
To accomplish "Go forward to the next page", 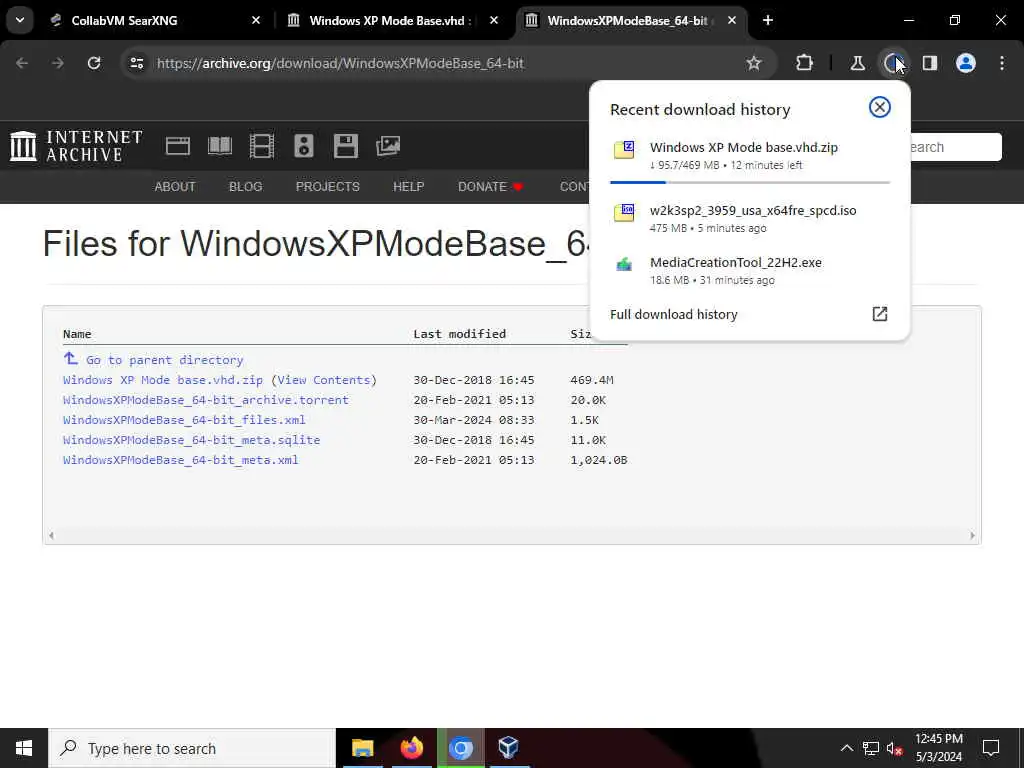I will point(58,63).
